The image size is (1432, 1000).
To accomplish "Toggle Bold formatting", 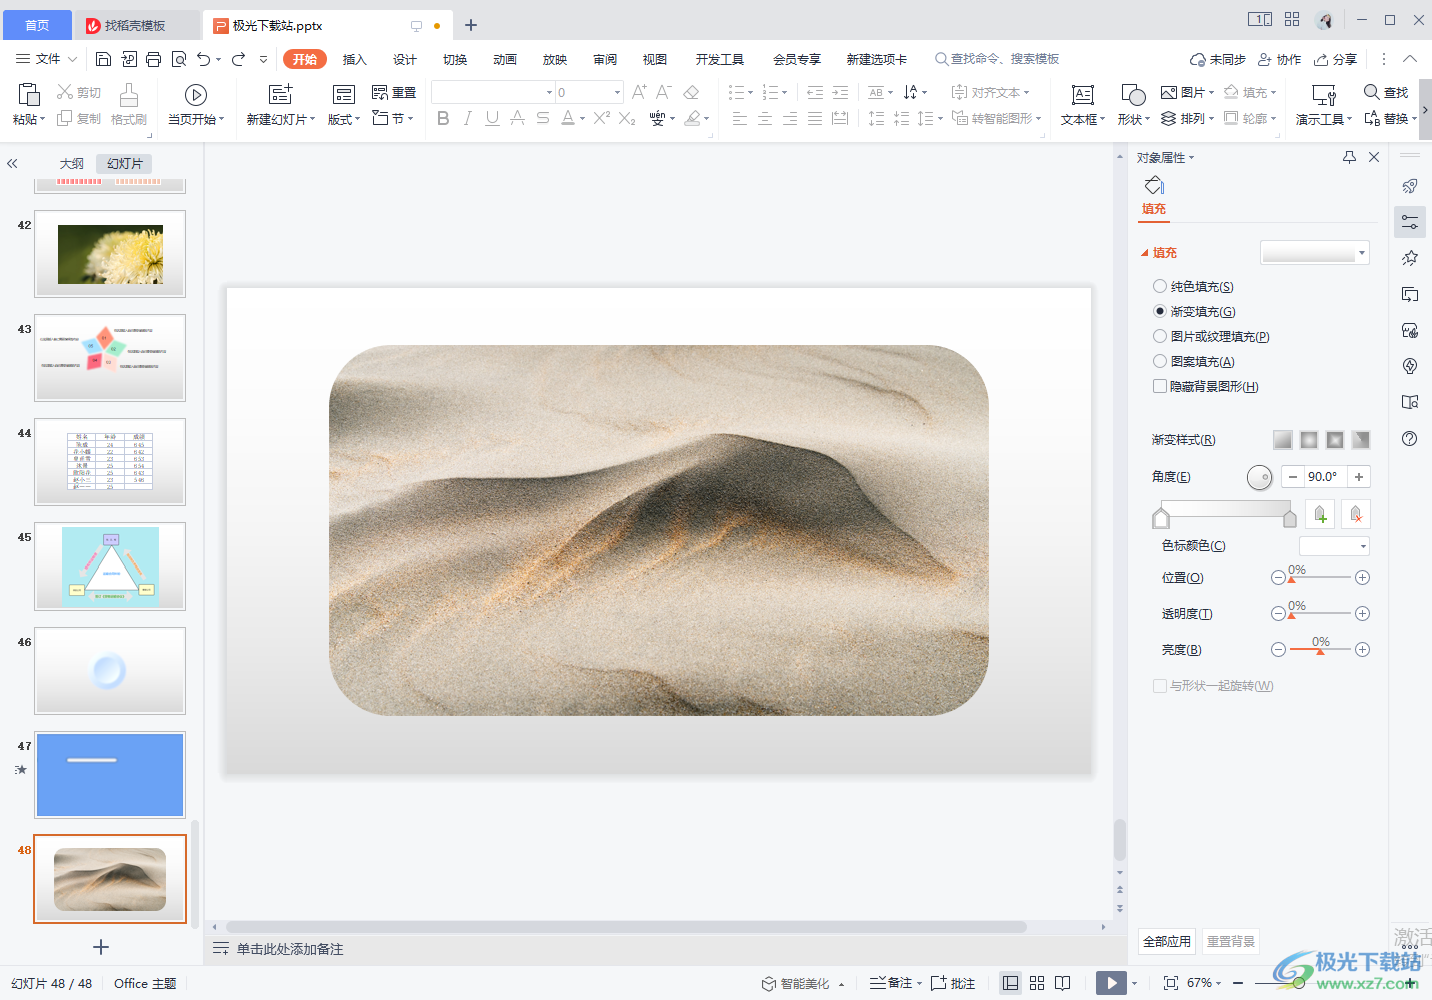I will pyautogui.click(x=443, y=118).
